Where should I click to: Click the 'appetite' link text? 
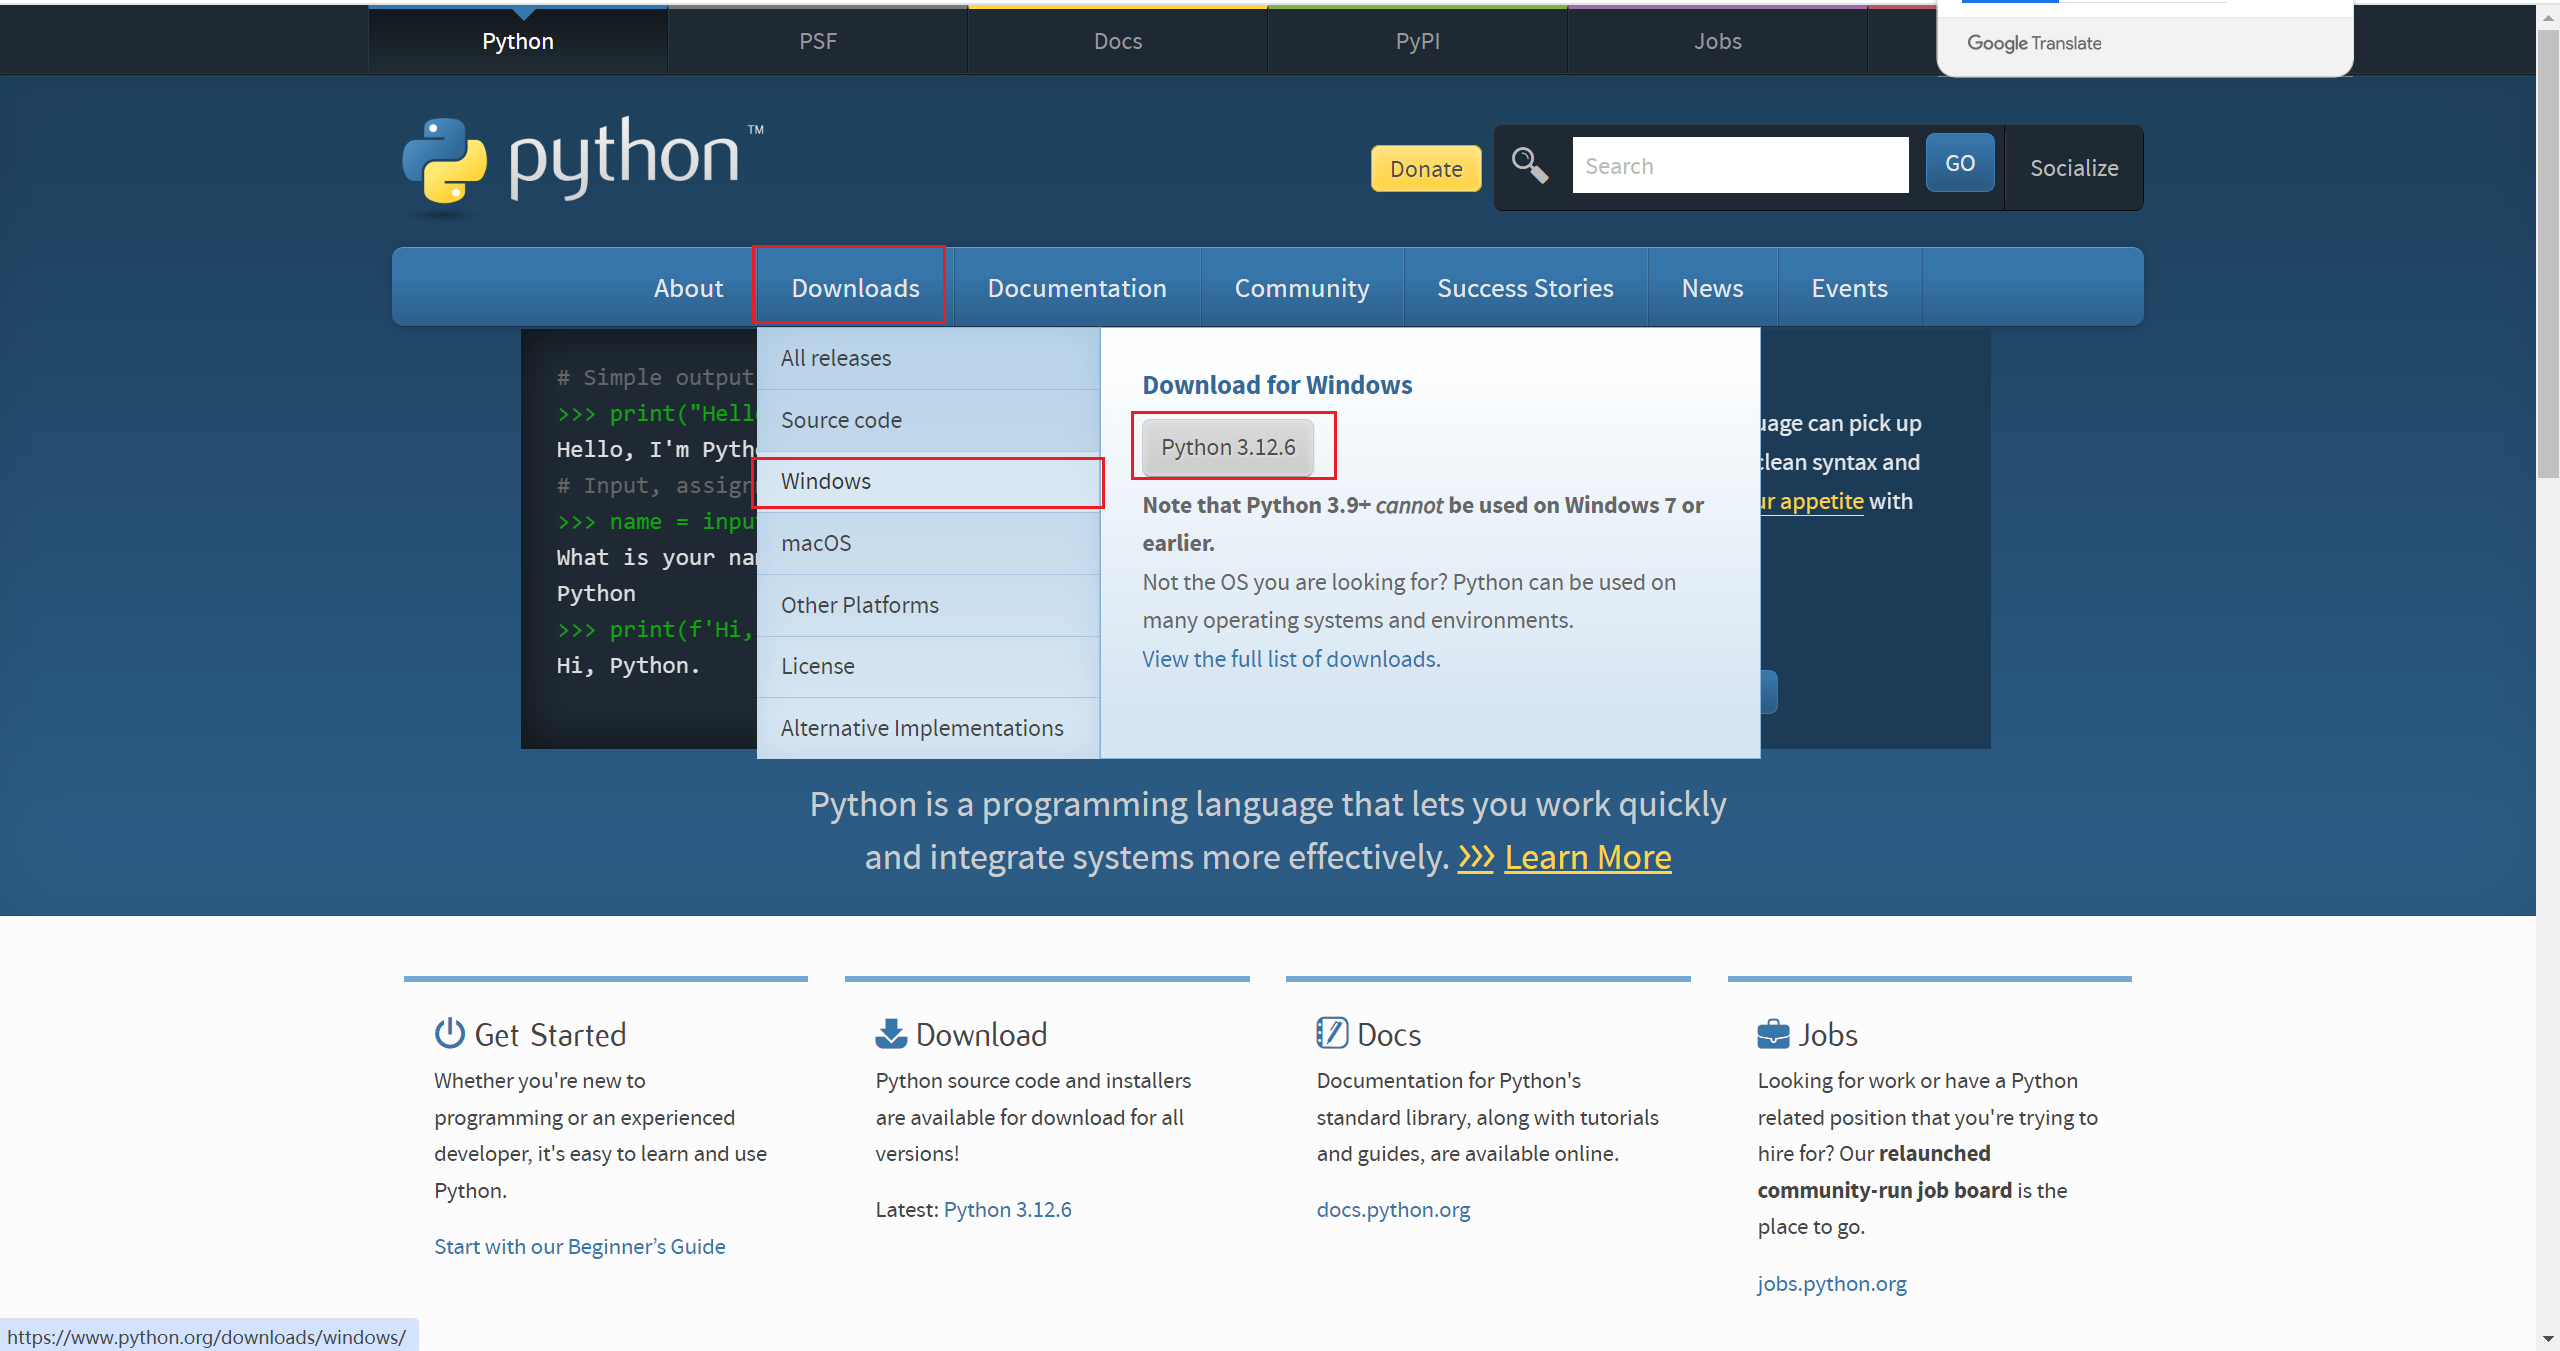point(1821,501)
